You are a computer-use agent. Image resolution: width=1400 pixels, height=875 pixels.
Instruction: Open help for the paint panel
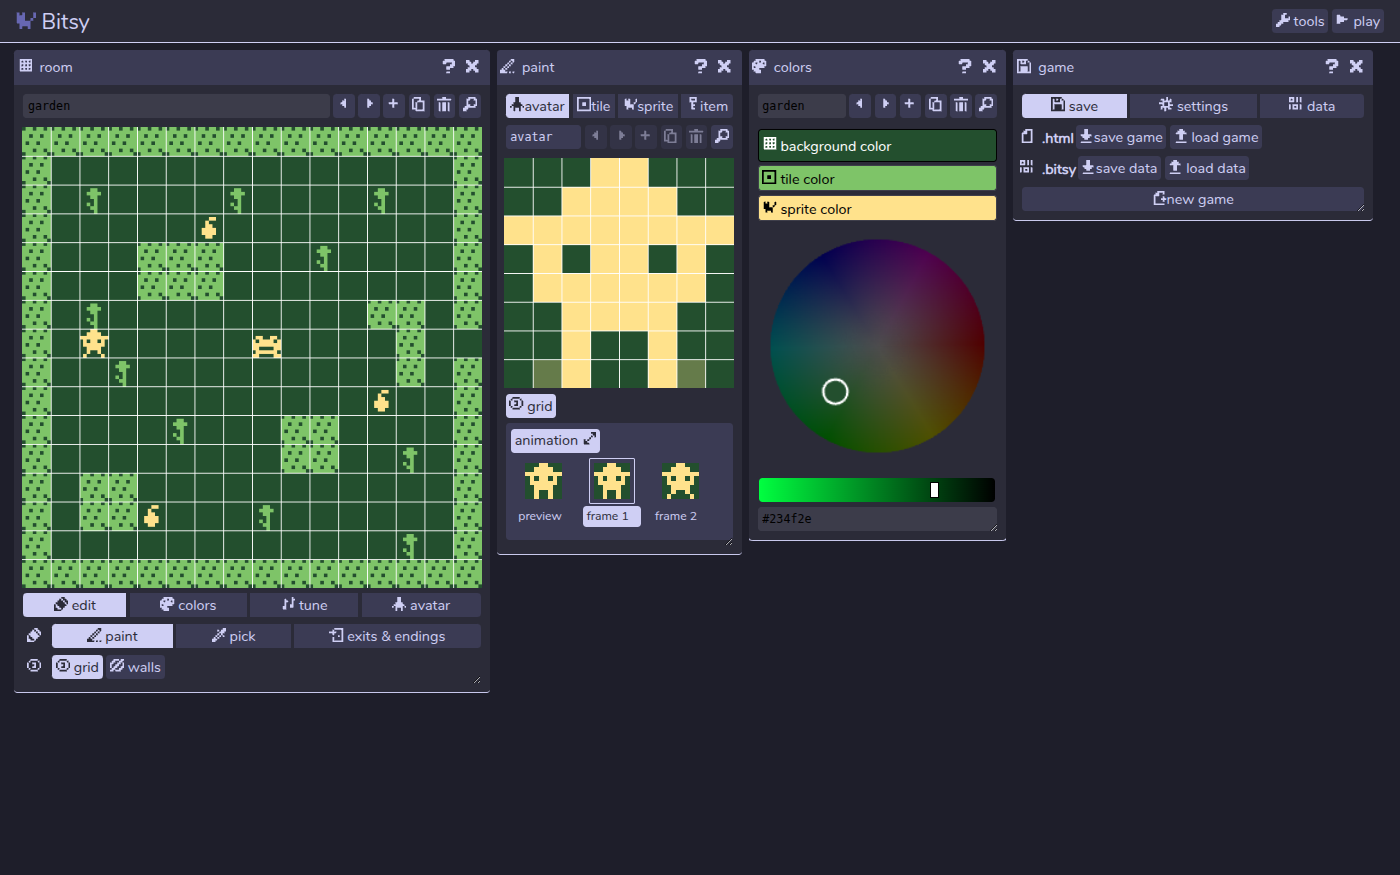(x=700, y=67)
